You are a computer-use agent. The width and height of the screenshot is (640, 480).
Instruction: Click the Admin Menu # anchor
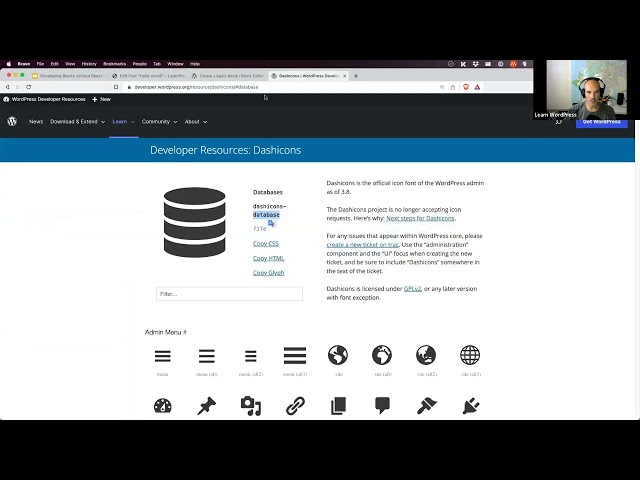[x=165, y=332]
